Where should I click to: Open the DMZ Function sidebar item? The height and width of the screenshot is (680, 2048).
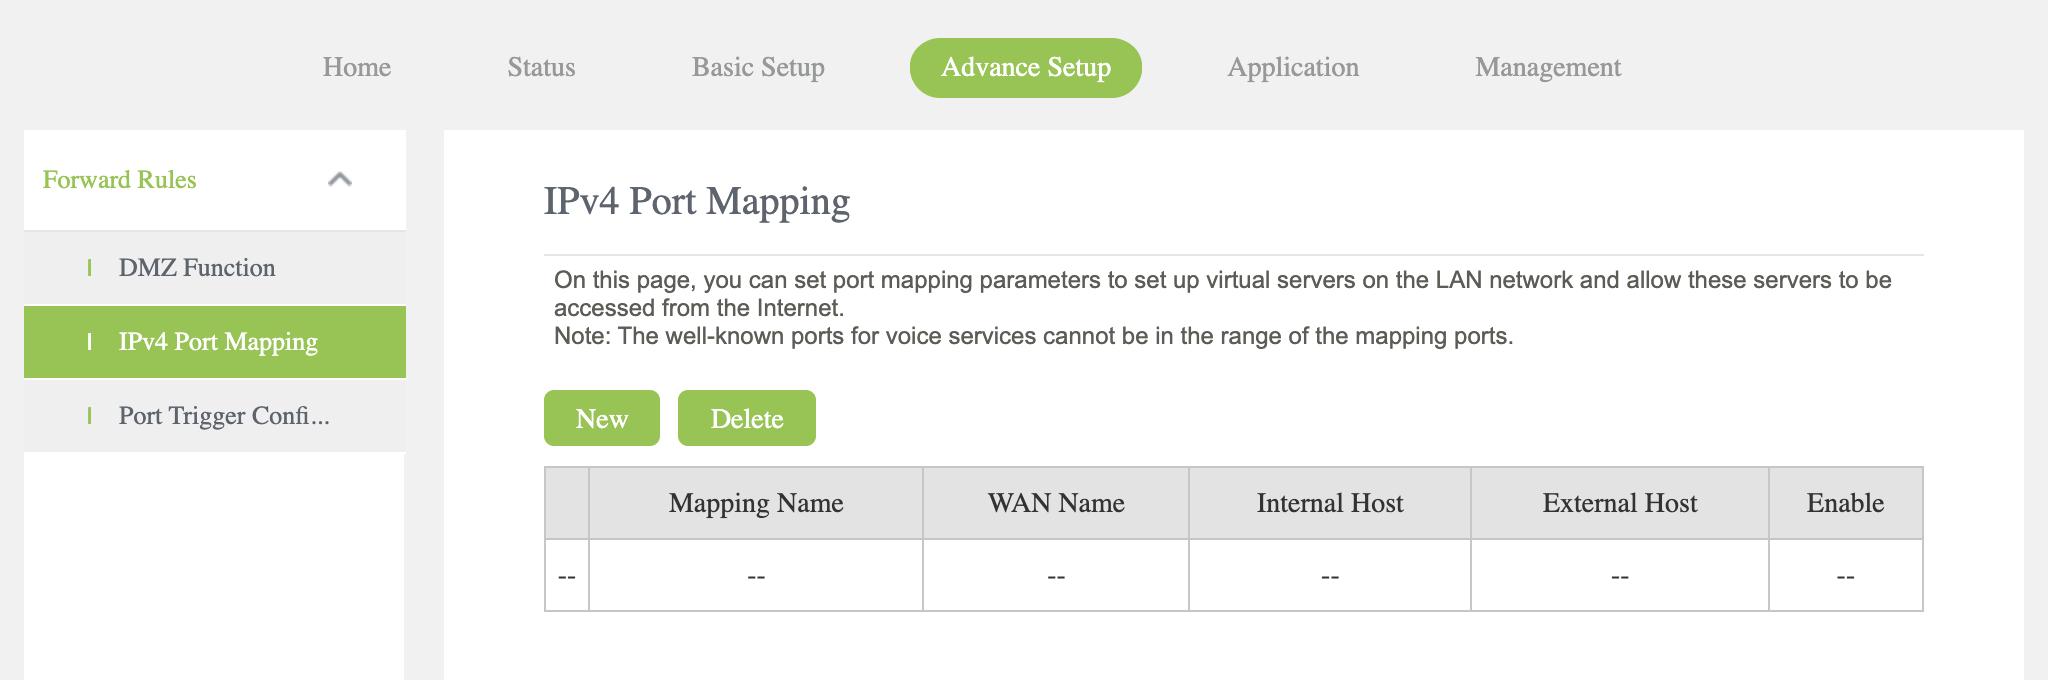(x=197, y=268)
